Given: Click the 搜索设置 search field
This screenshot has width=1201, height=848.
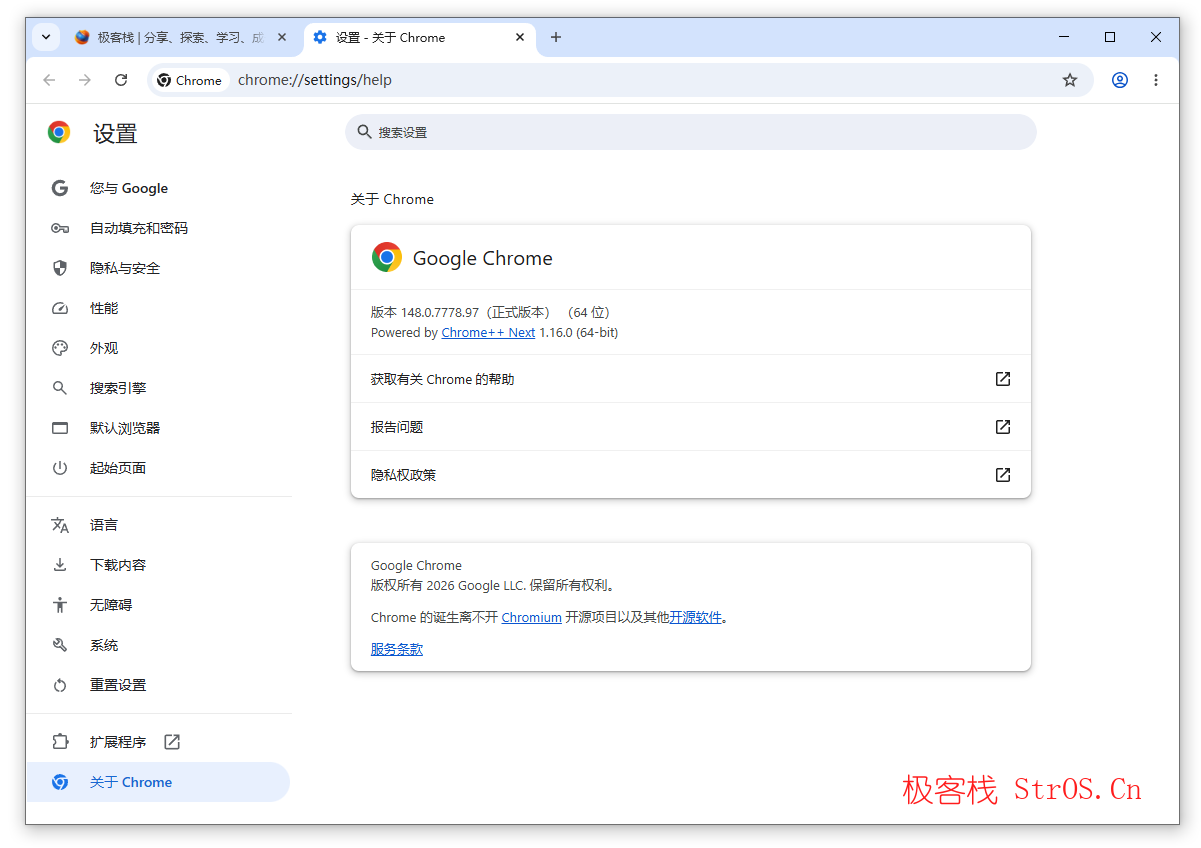Looking at the screenshot, I should tap(691, 132).
